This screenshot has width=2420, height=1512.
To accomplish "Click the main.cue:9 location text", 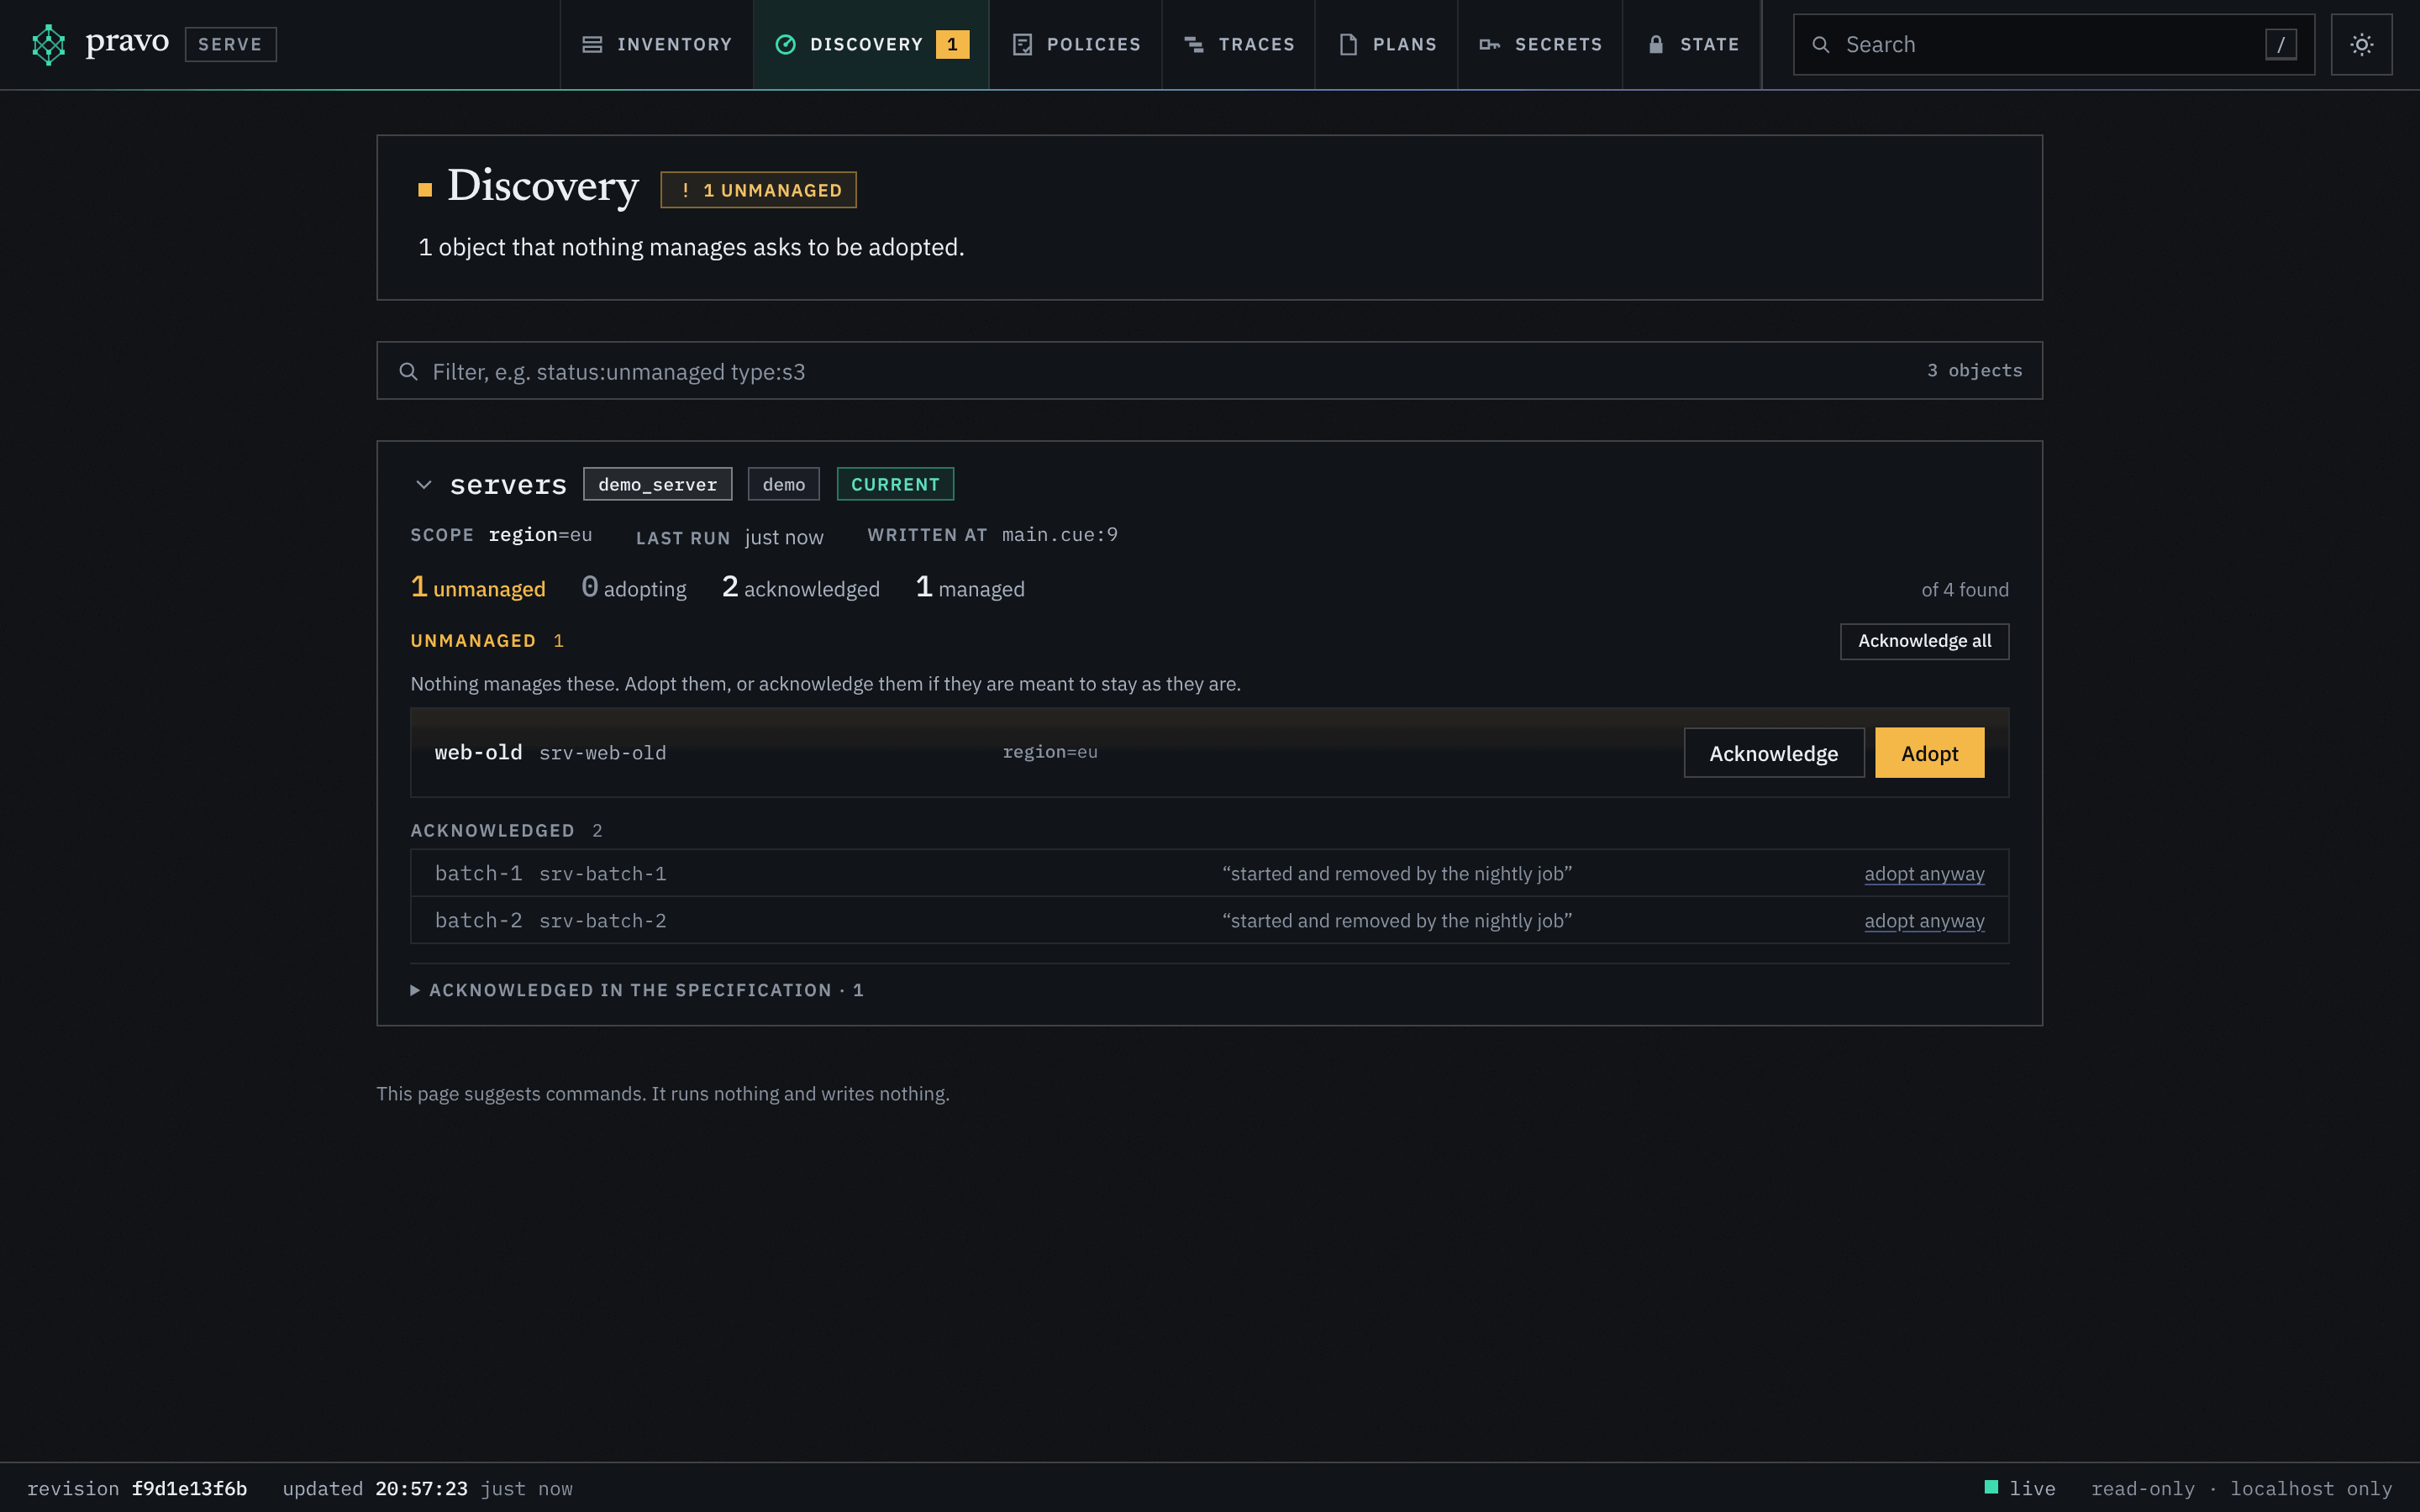I will (x=1060, y=535).
